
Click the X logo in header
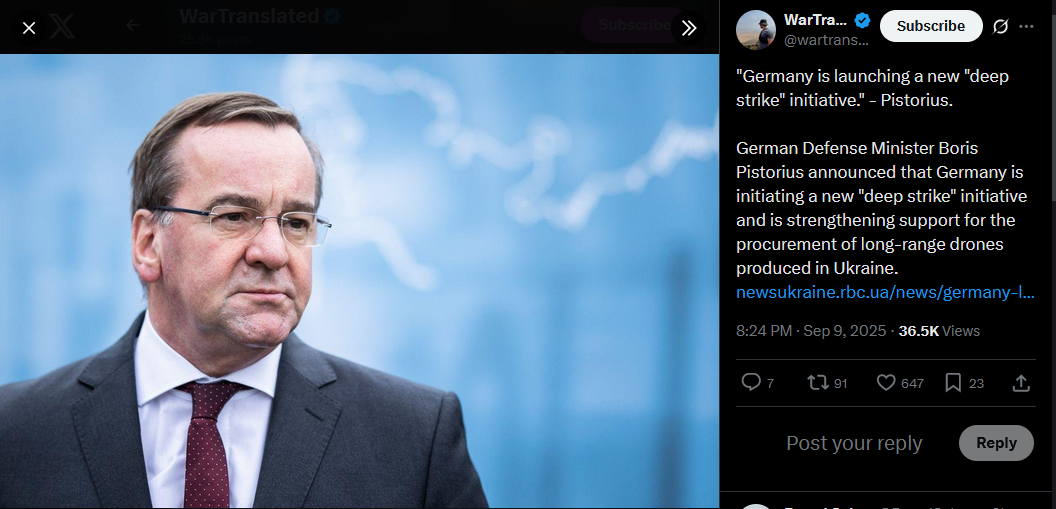[63, 26]
